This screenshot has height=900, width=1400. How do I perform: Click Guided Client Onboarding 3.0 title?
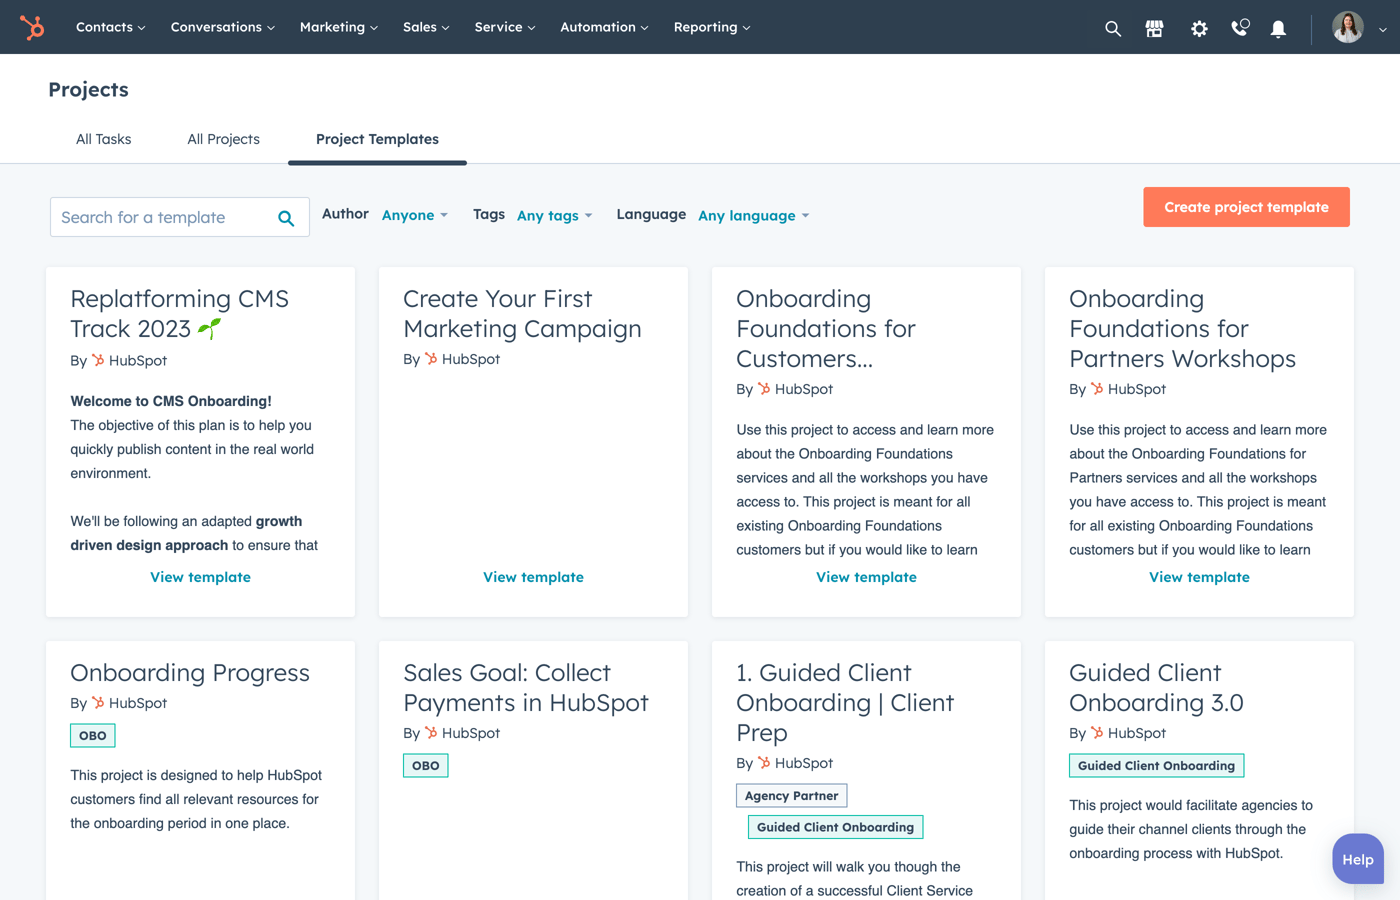[x=1156, y=687]
